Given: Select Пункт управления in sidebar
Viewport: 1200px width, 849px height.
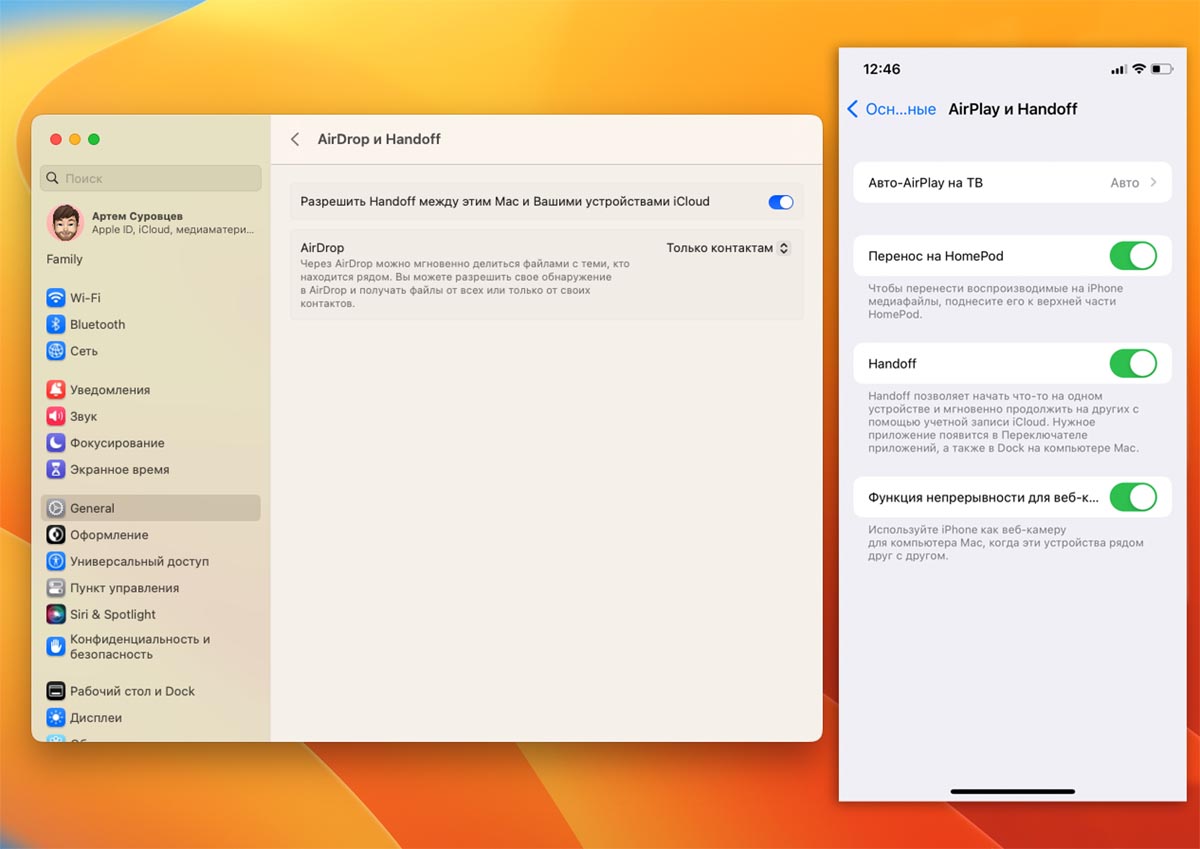Looking at the screenshot, I should tap(151, 588).
